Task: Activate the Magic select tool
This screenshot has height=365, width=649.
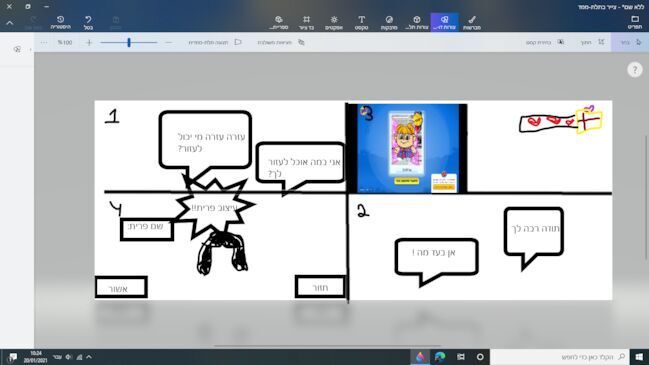Action: [545, 42]
